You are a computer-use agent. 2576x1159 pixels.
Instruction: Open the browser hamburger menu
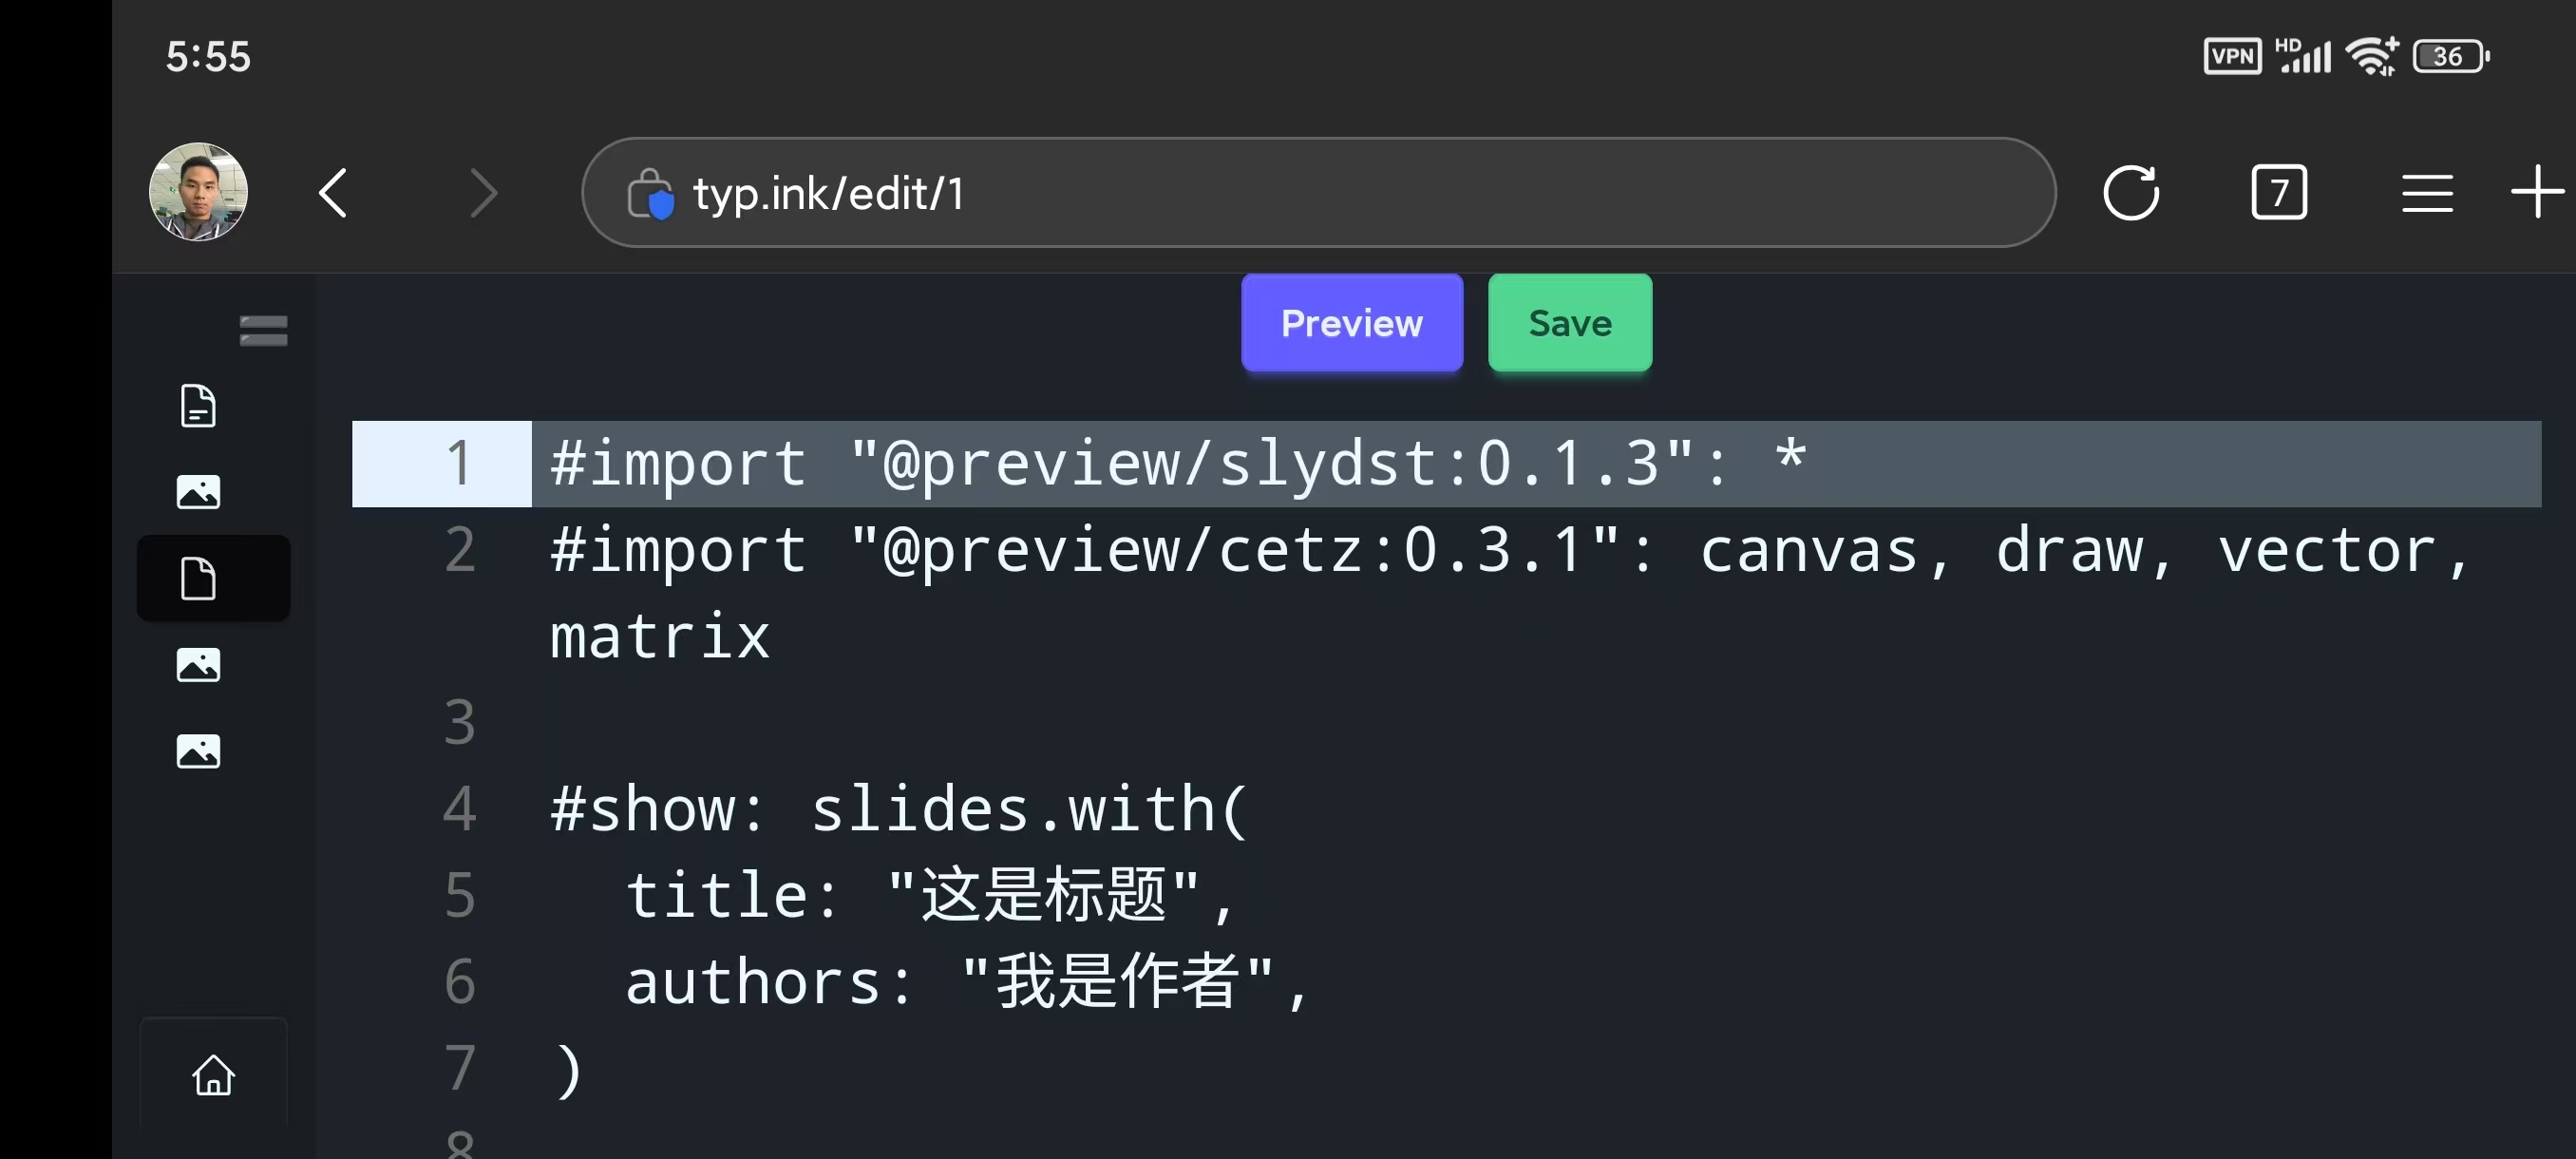(2427, 193)
